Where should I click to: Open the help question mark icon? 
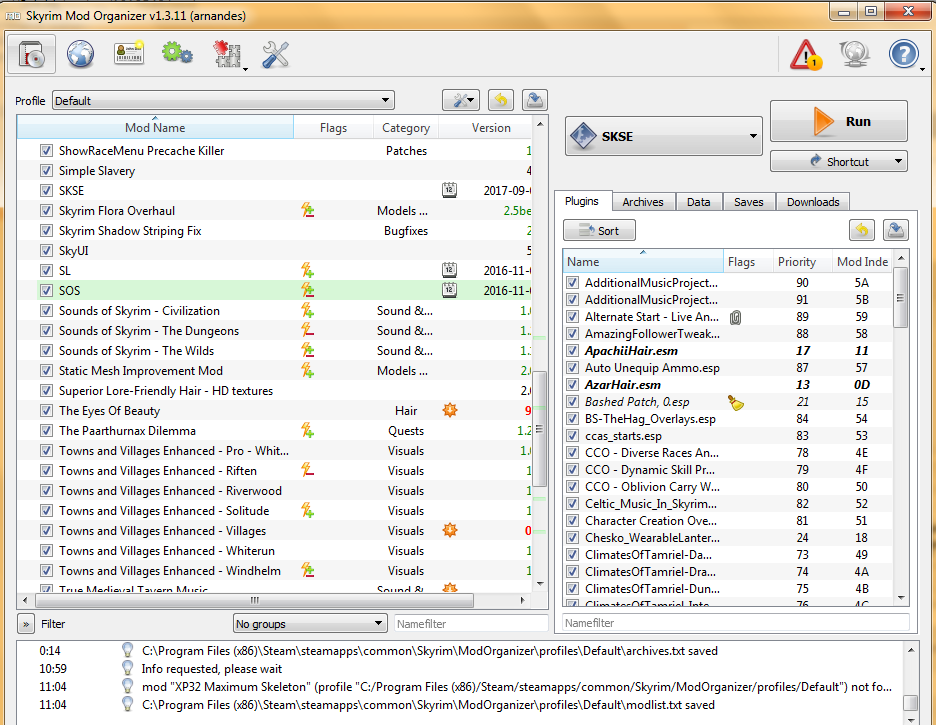pyautogui.click(x=904, y=54)
